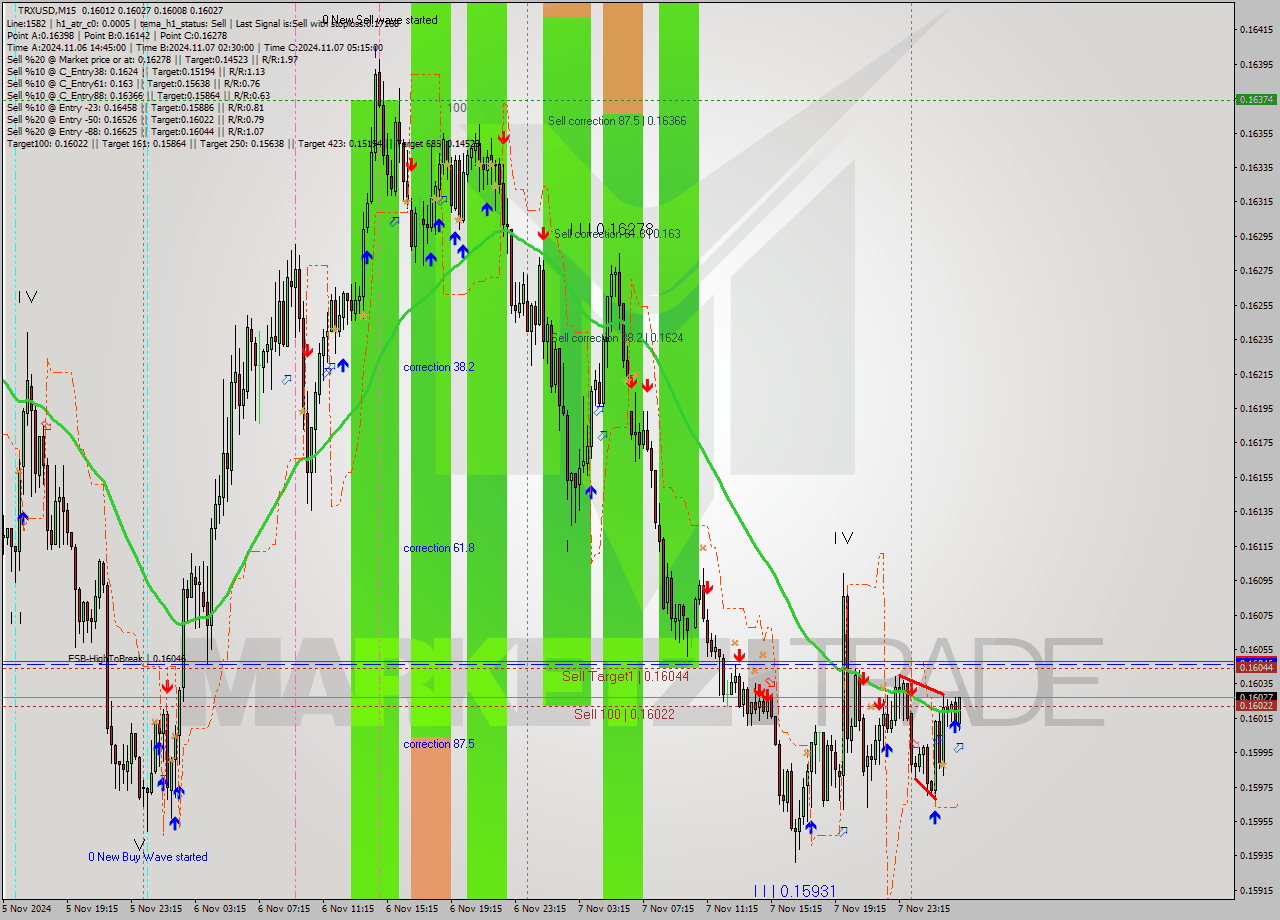Screen dimensions: 1280x920
Task: Click the ||| 0.15931 wave label
Action: [x=794, y=890]
